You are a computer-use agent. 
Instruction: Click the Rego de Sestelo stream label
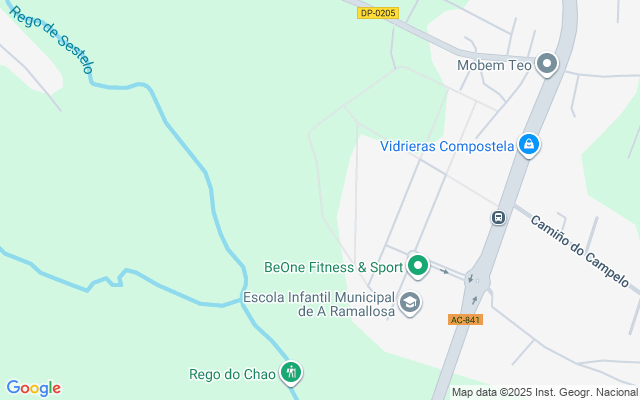51,40
